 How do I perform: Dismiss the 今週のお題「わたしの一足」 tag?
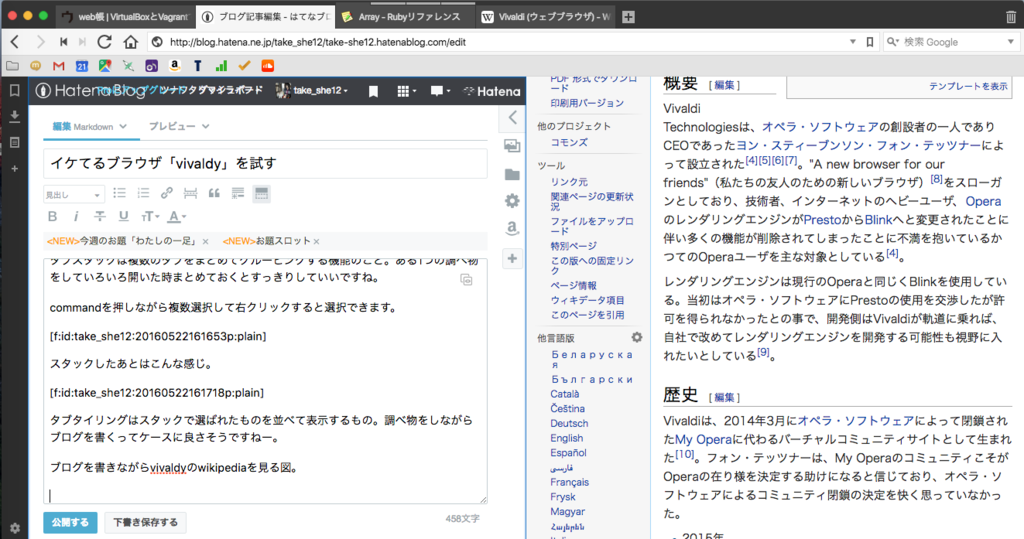(206, 242)
